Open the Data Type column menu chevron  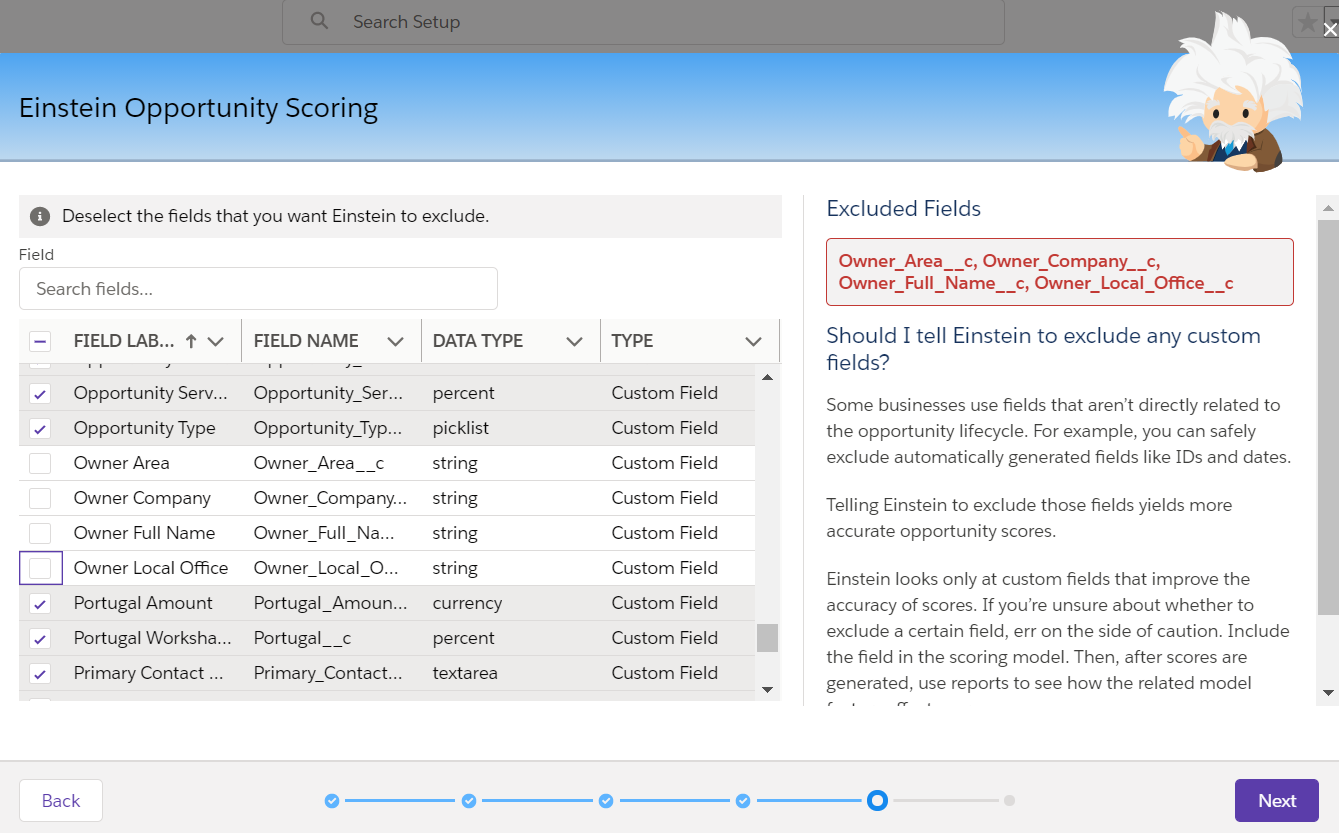[574, 341]
